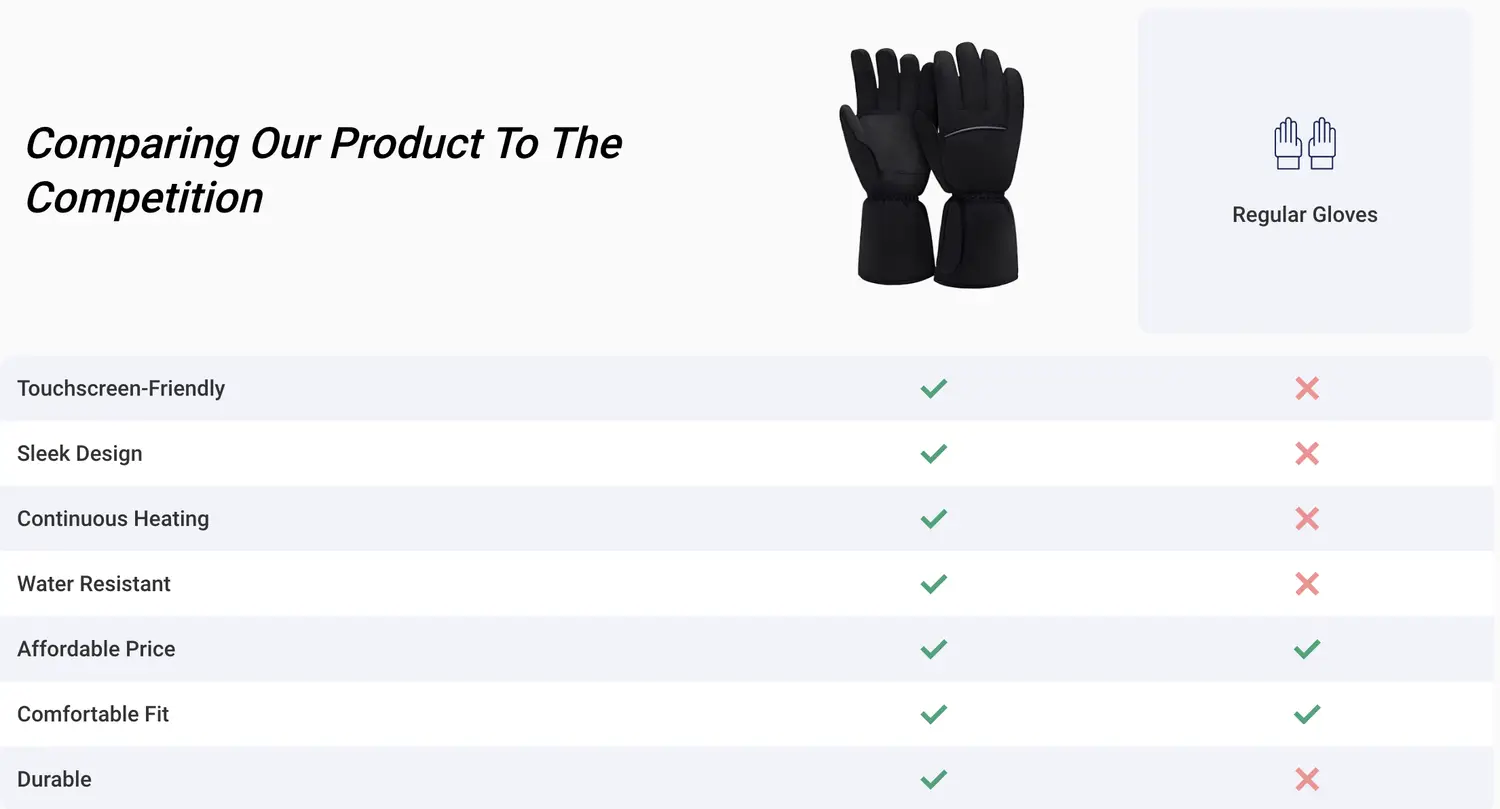Select the Continuous Heating feature label
The width and height of the screenshot is (1500, 809).
coord(113,518)
